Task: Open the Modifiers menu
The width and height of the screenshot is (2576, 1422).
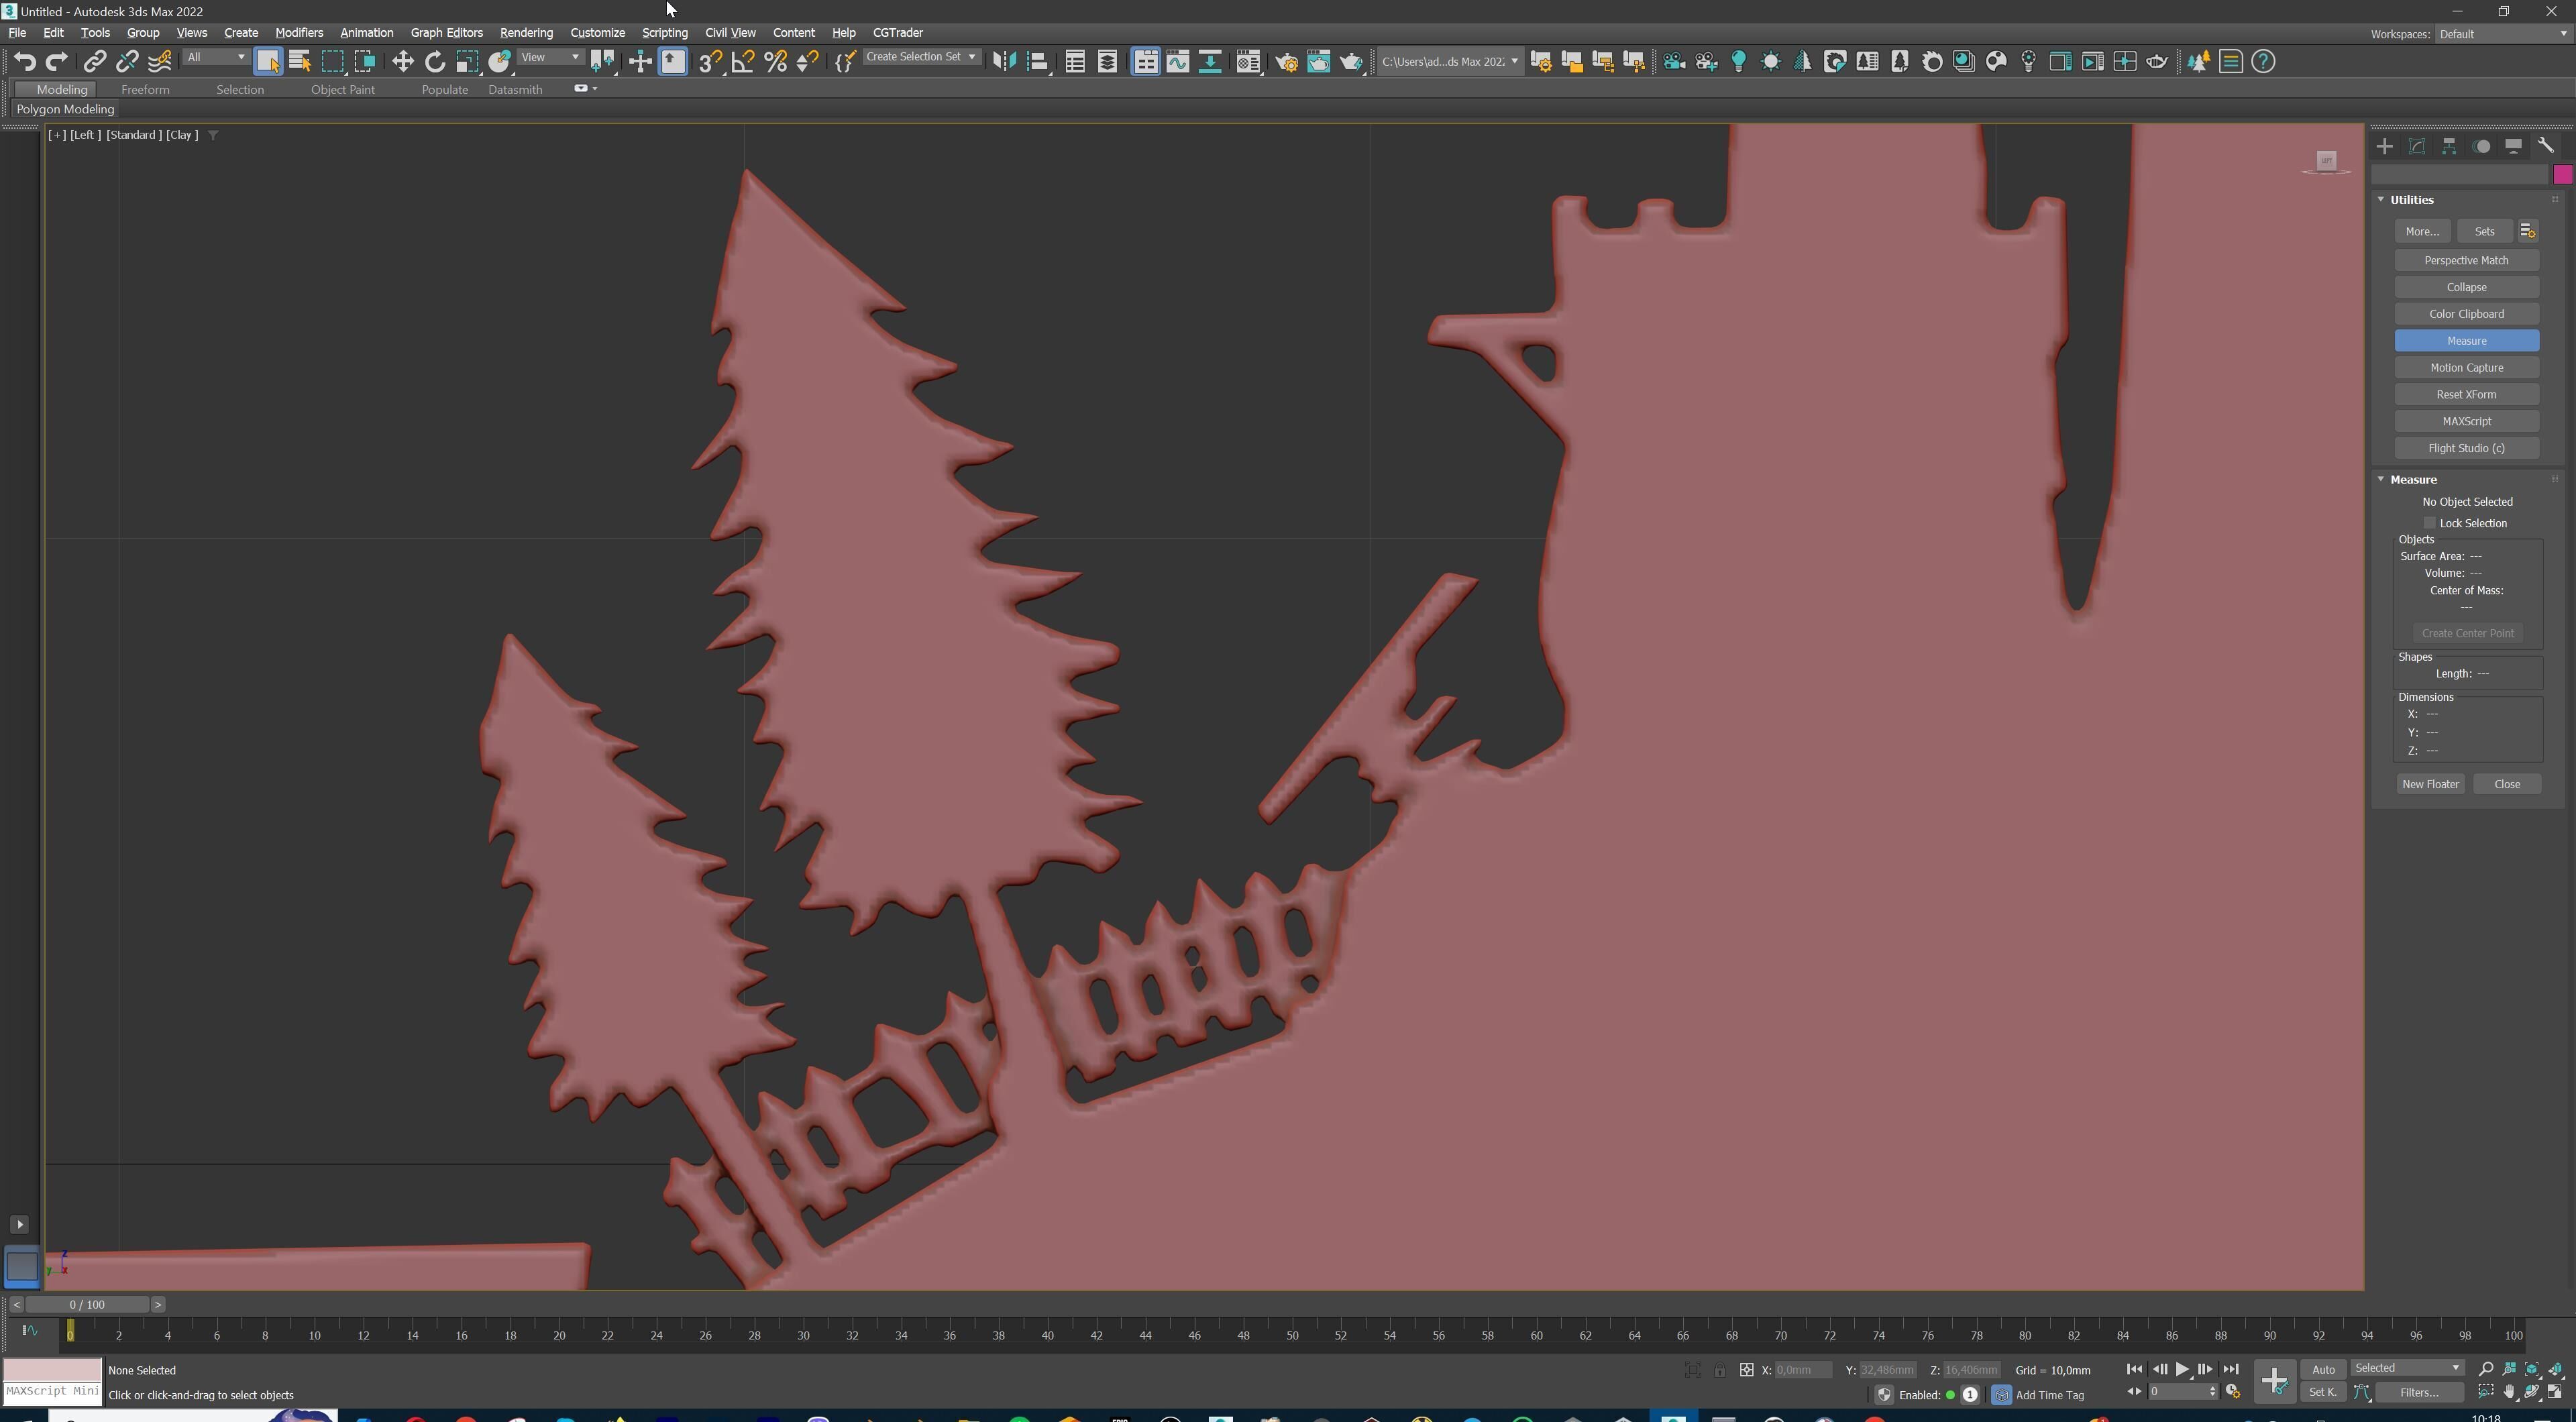Action: click(x=298, y=32)
